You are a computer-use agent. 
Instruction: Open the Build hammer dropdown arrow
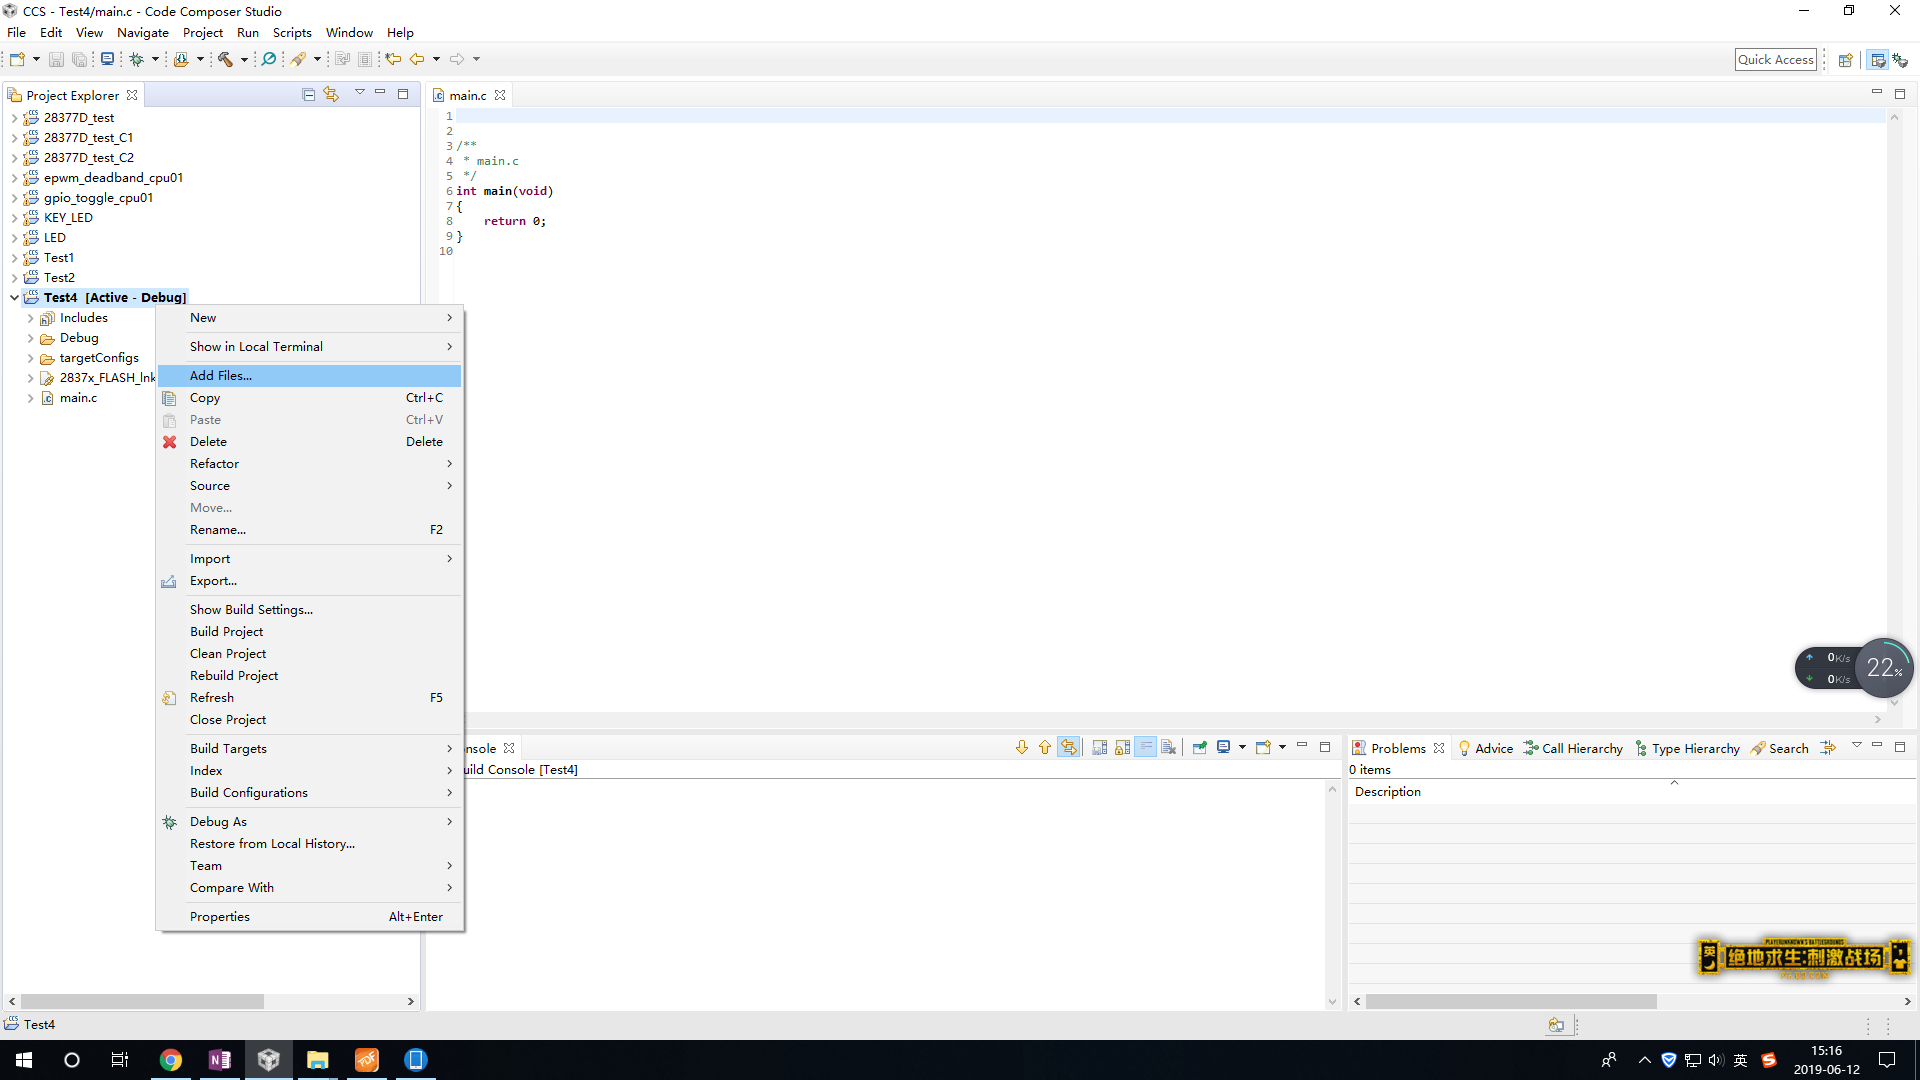coord(244,60)
